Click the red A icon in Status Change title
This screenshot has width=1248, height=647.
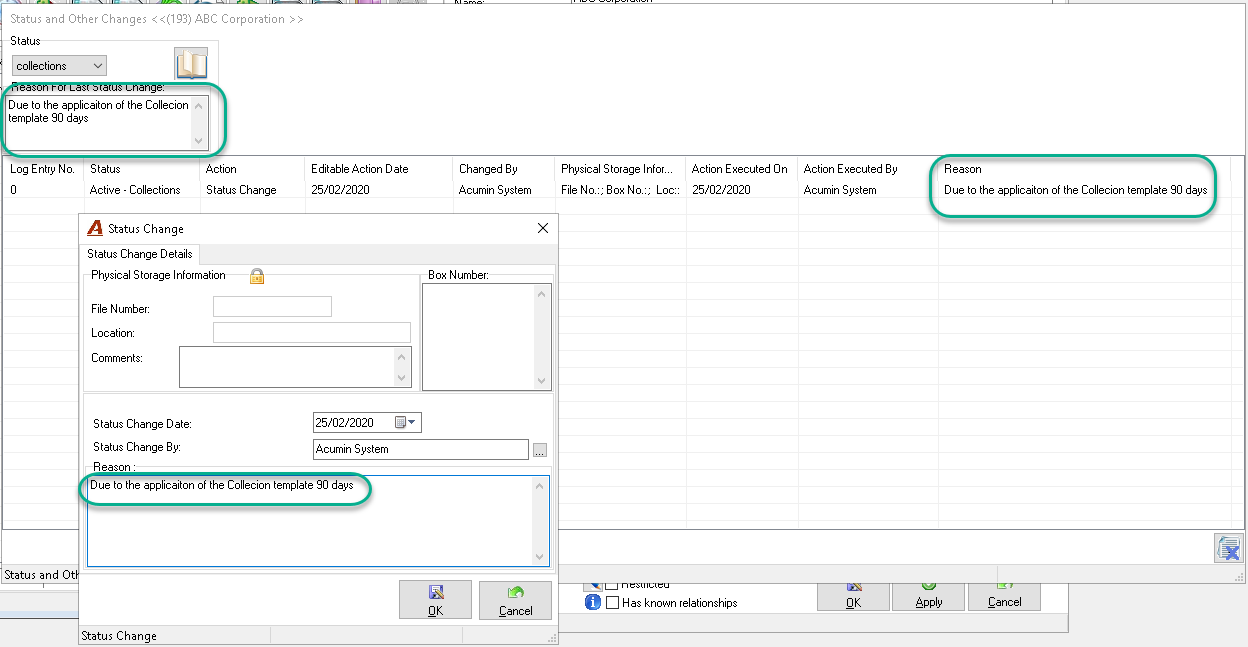point(96,228)
